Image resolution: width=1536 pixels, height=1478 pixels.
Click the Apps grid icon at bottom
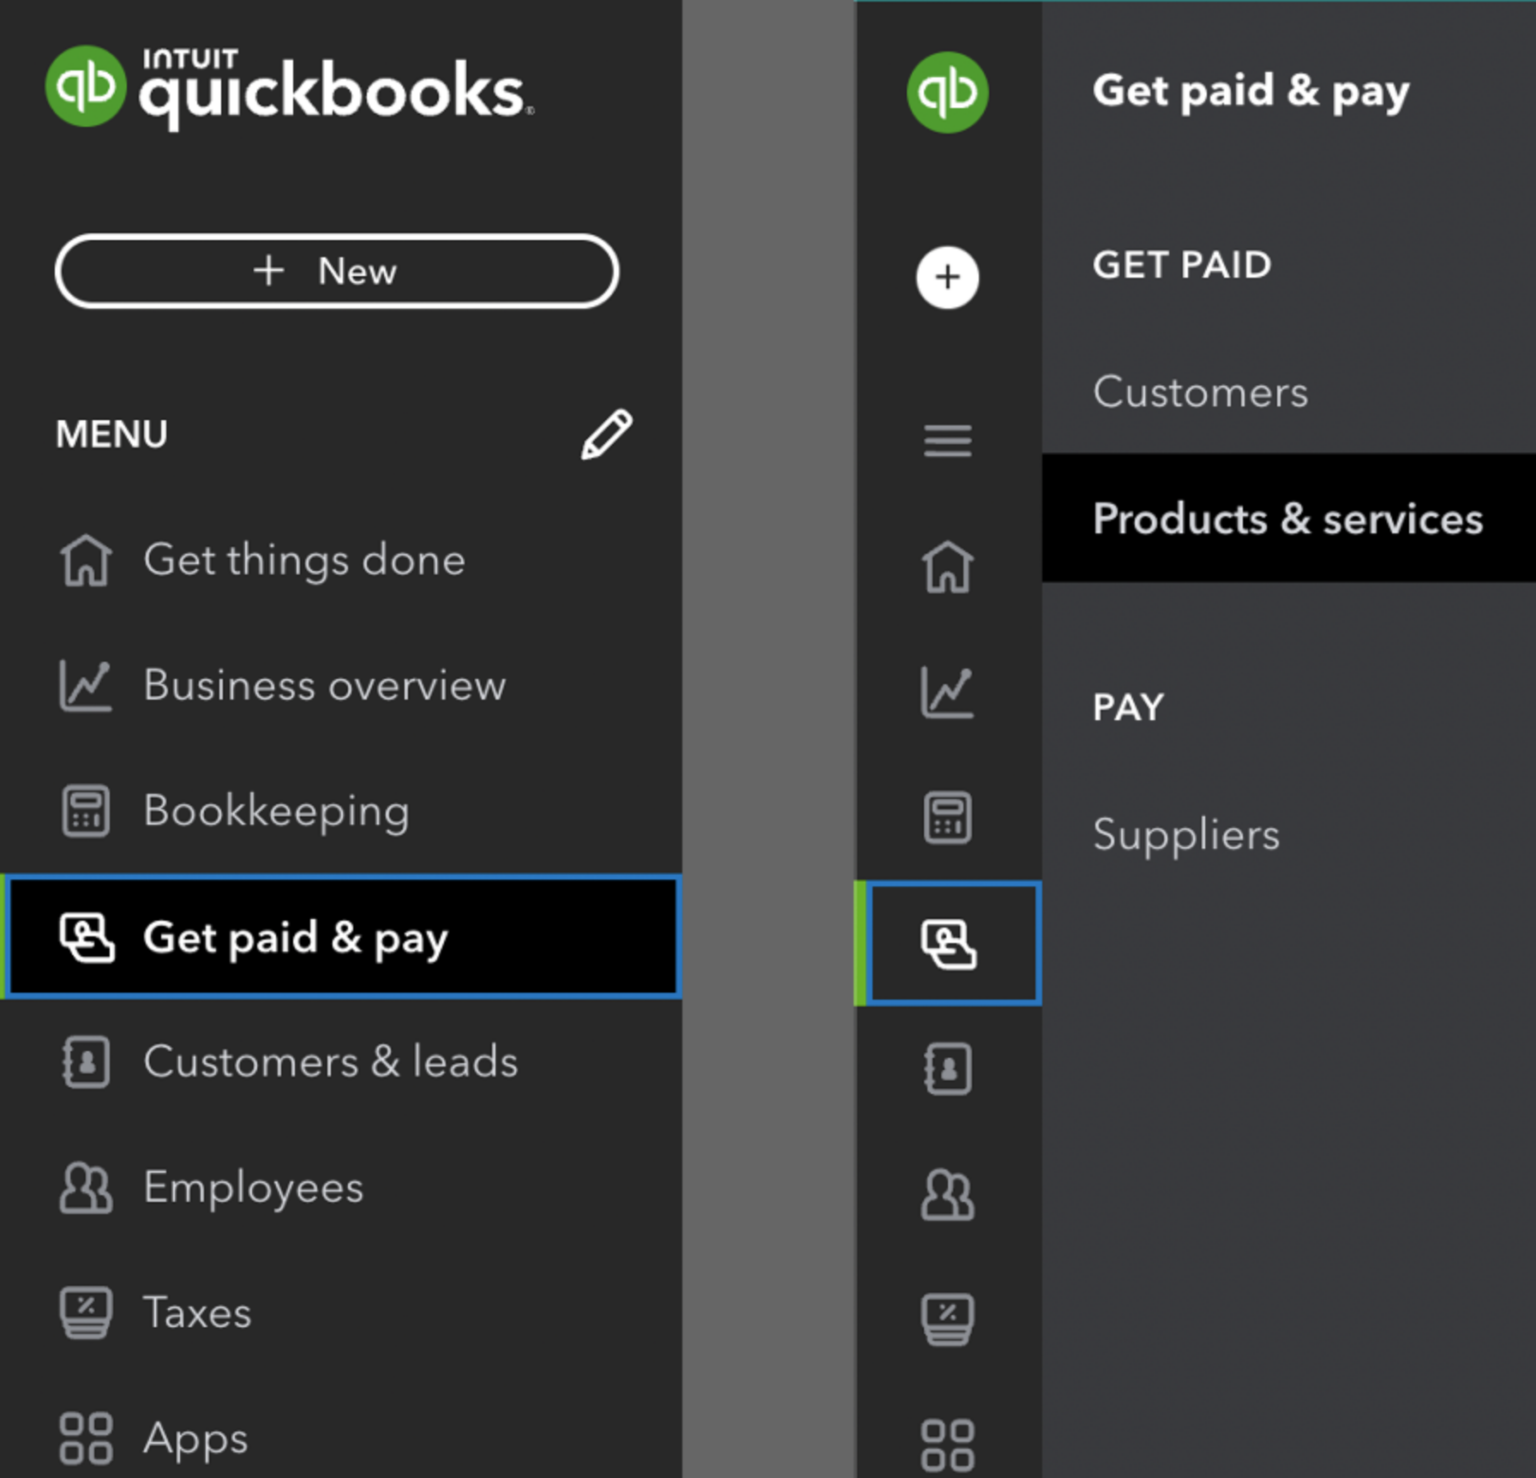point(947,1442)
